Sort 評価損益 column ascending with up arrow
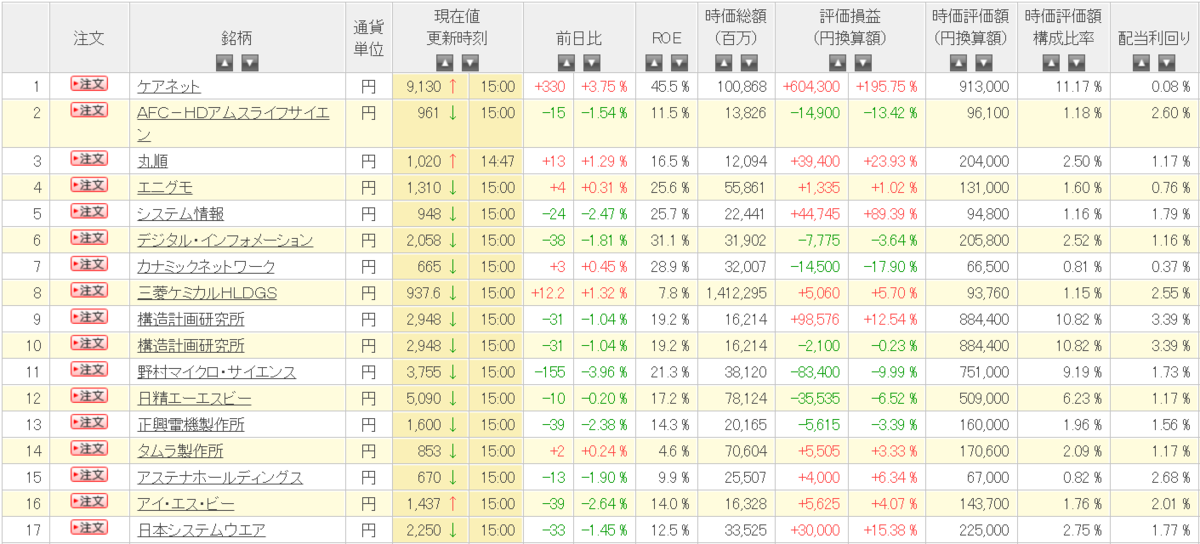This screenshot has width=1200, height=544. point(840,62)
